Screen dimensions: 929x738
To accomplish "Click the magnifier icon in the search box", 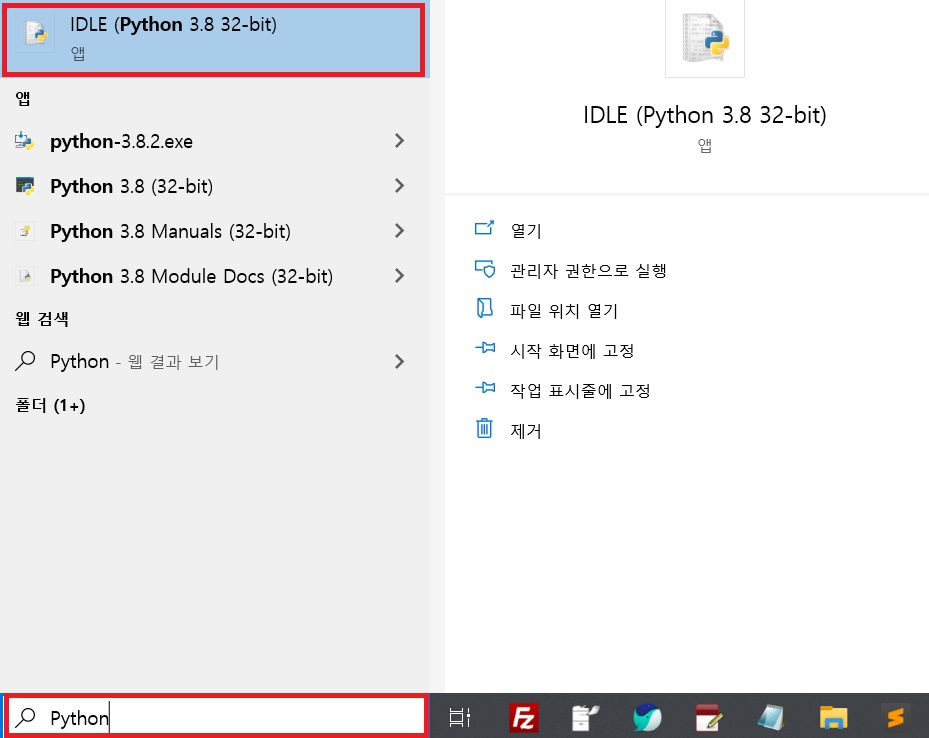I will coord(25,717).
